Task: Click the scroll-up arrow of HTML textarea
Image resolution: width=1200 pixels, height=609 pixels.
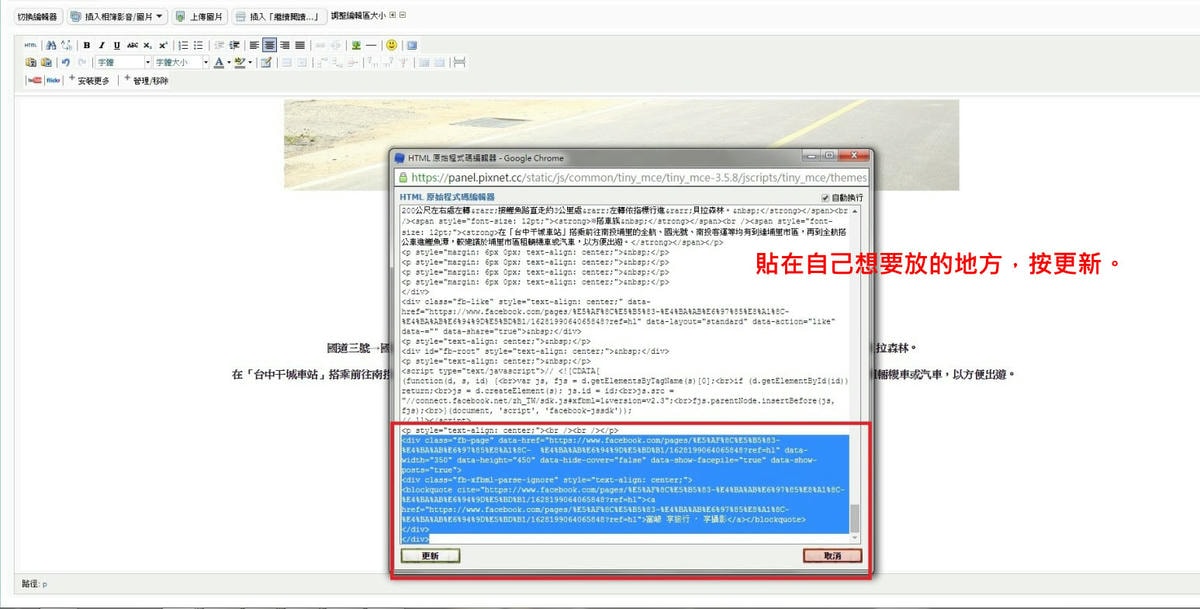Action: point(854,211)
